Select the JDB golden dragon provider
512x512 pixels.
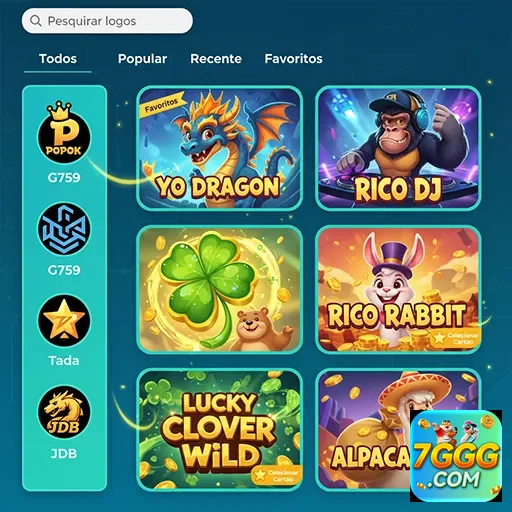[x=64, y=412]
